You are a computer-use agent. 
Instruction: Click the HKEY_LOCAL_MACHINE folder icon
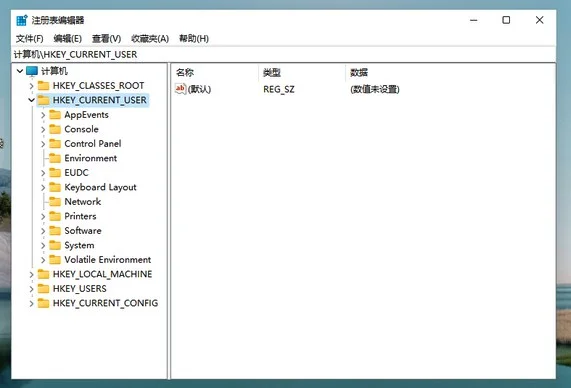click(x=44, y=274)
